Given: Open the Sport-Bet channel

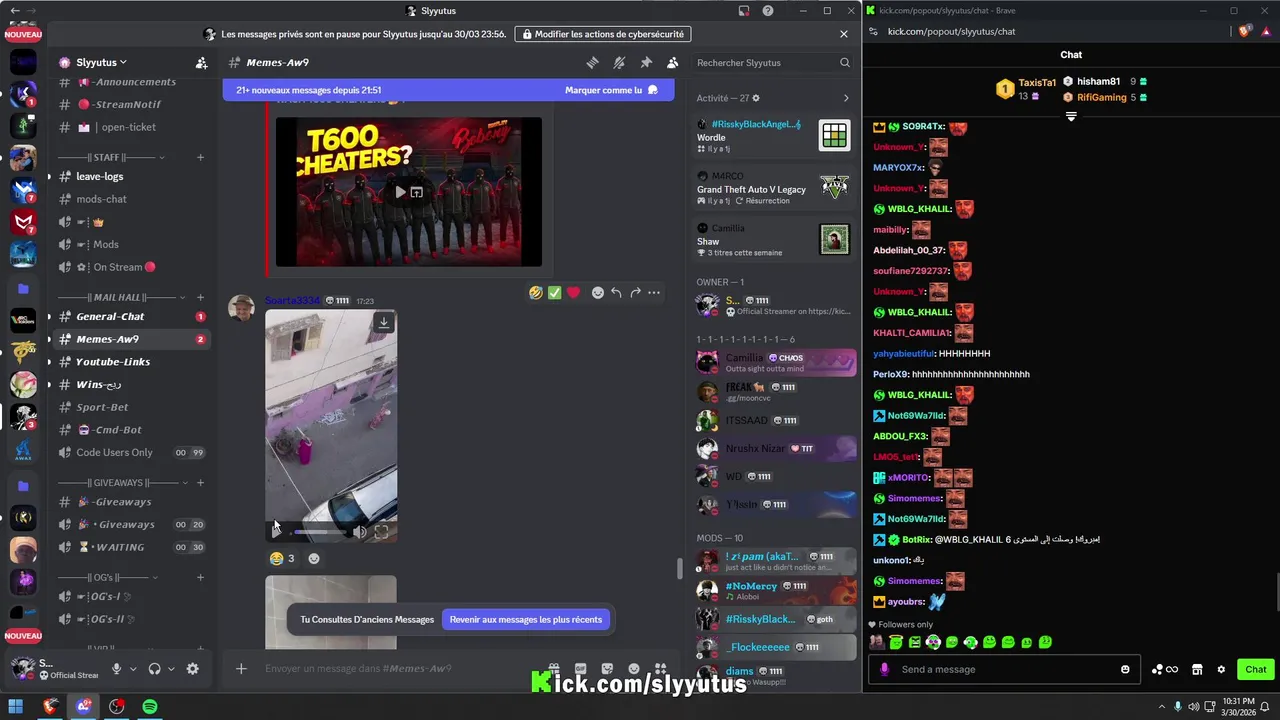Looking at the screenshot, I should point(132,407).
